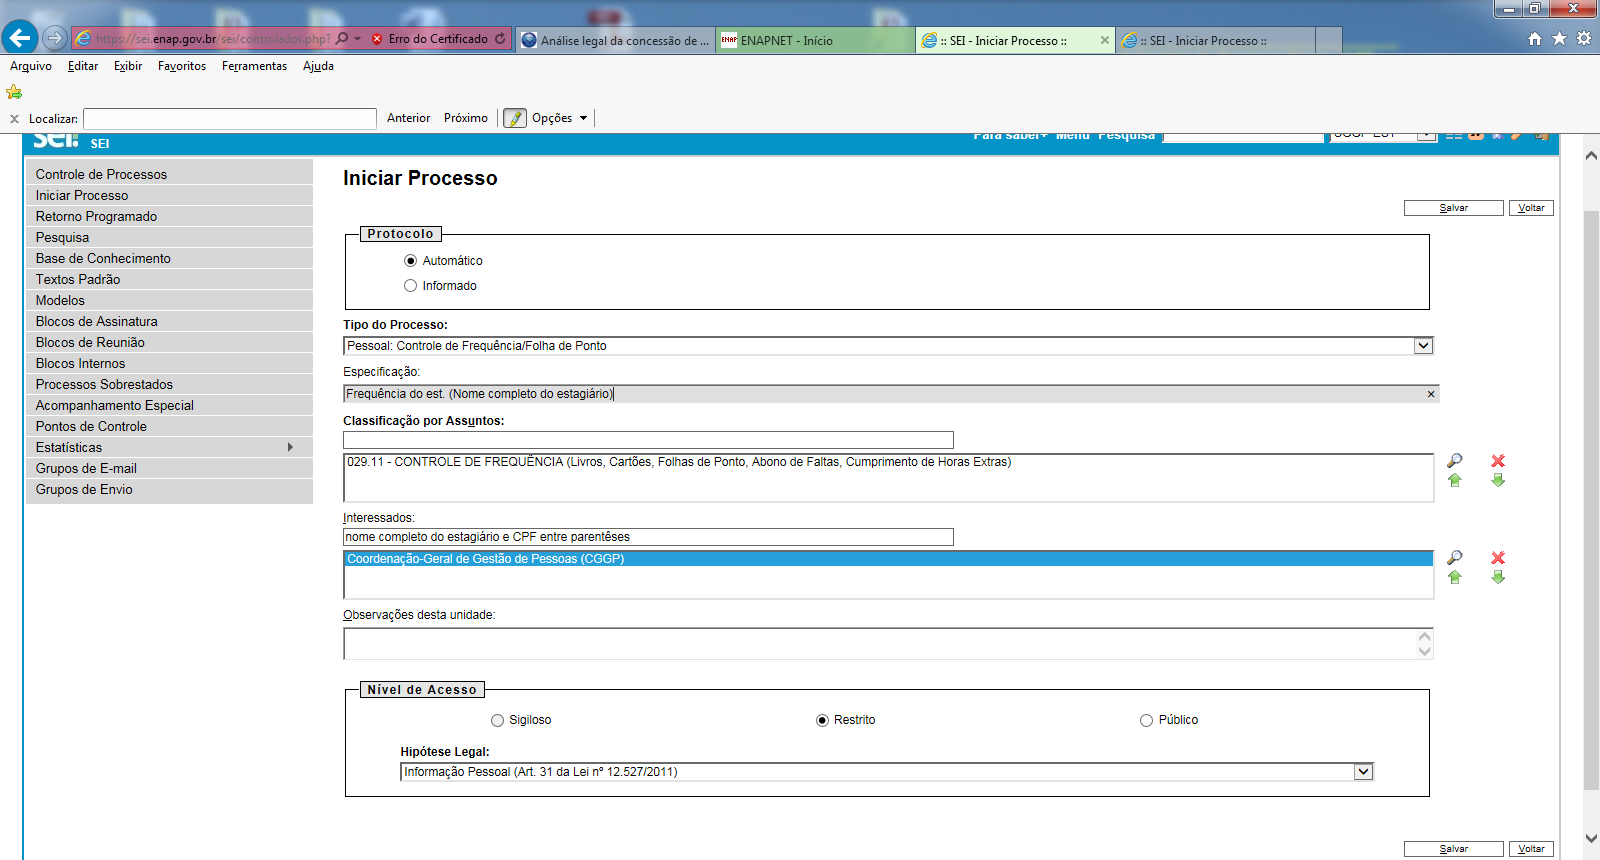Open the Favorites star in the browser toolbar
1600x860 pixels.
(1559, 38)
